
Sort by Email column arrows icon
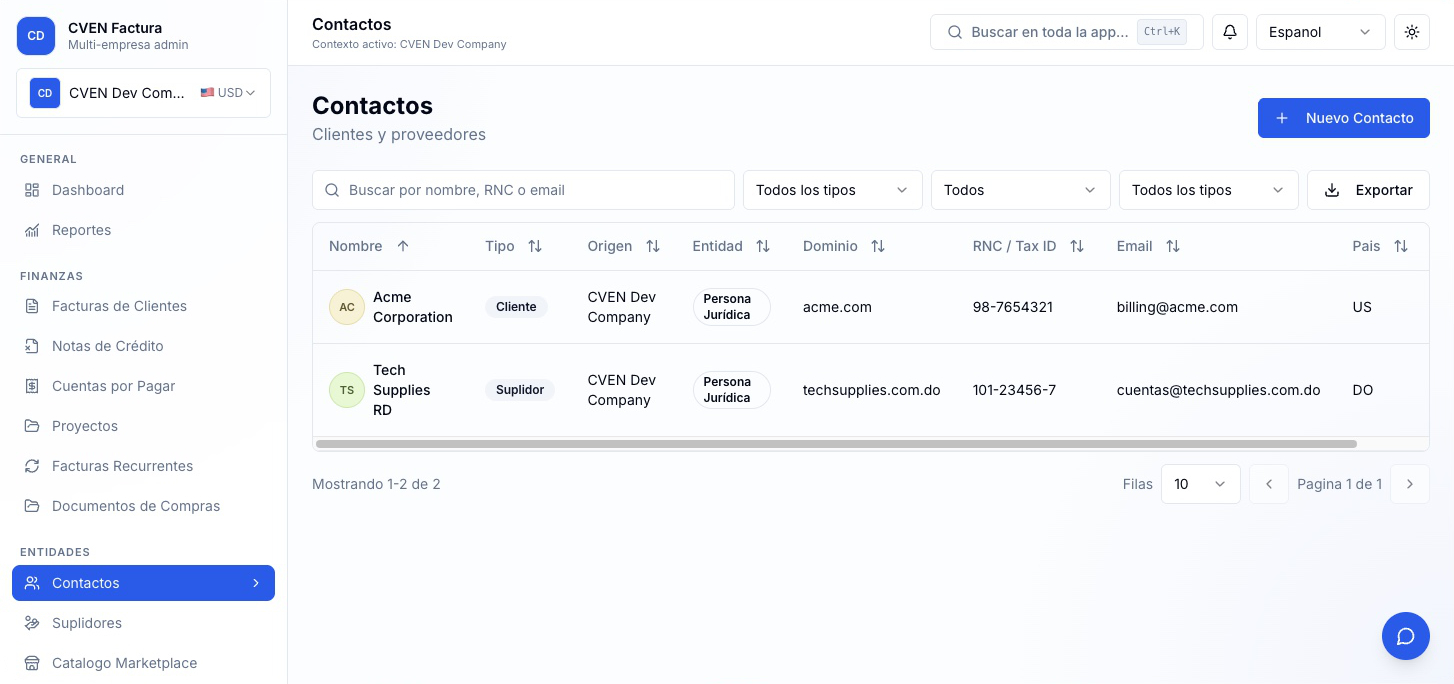coord(1173,246)
